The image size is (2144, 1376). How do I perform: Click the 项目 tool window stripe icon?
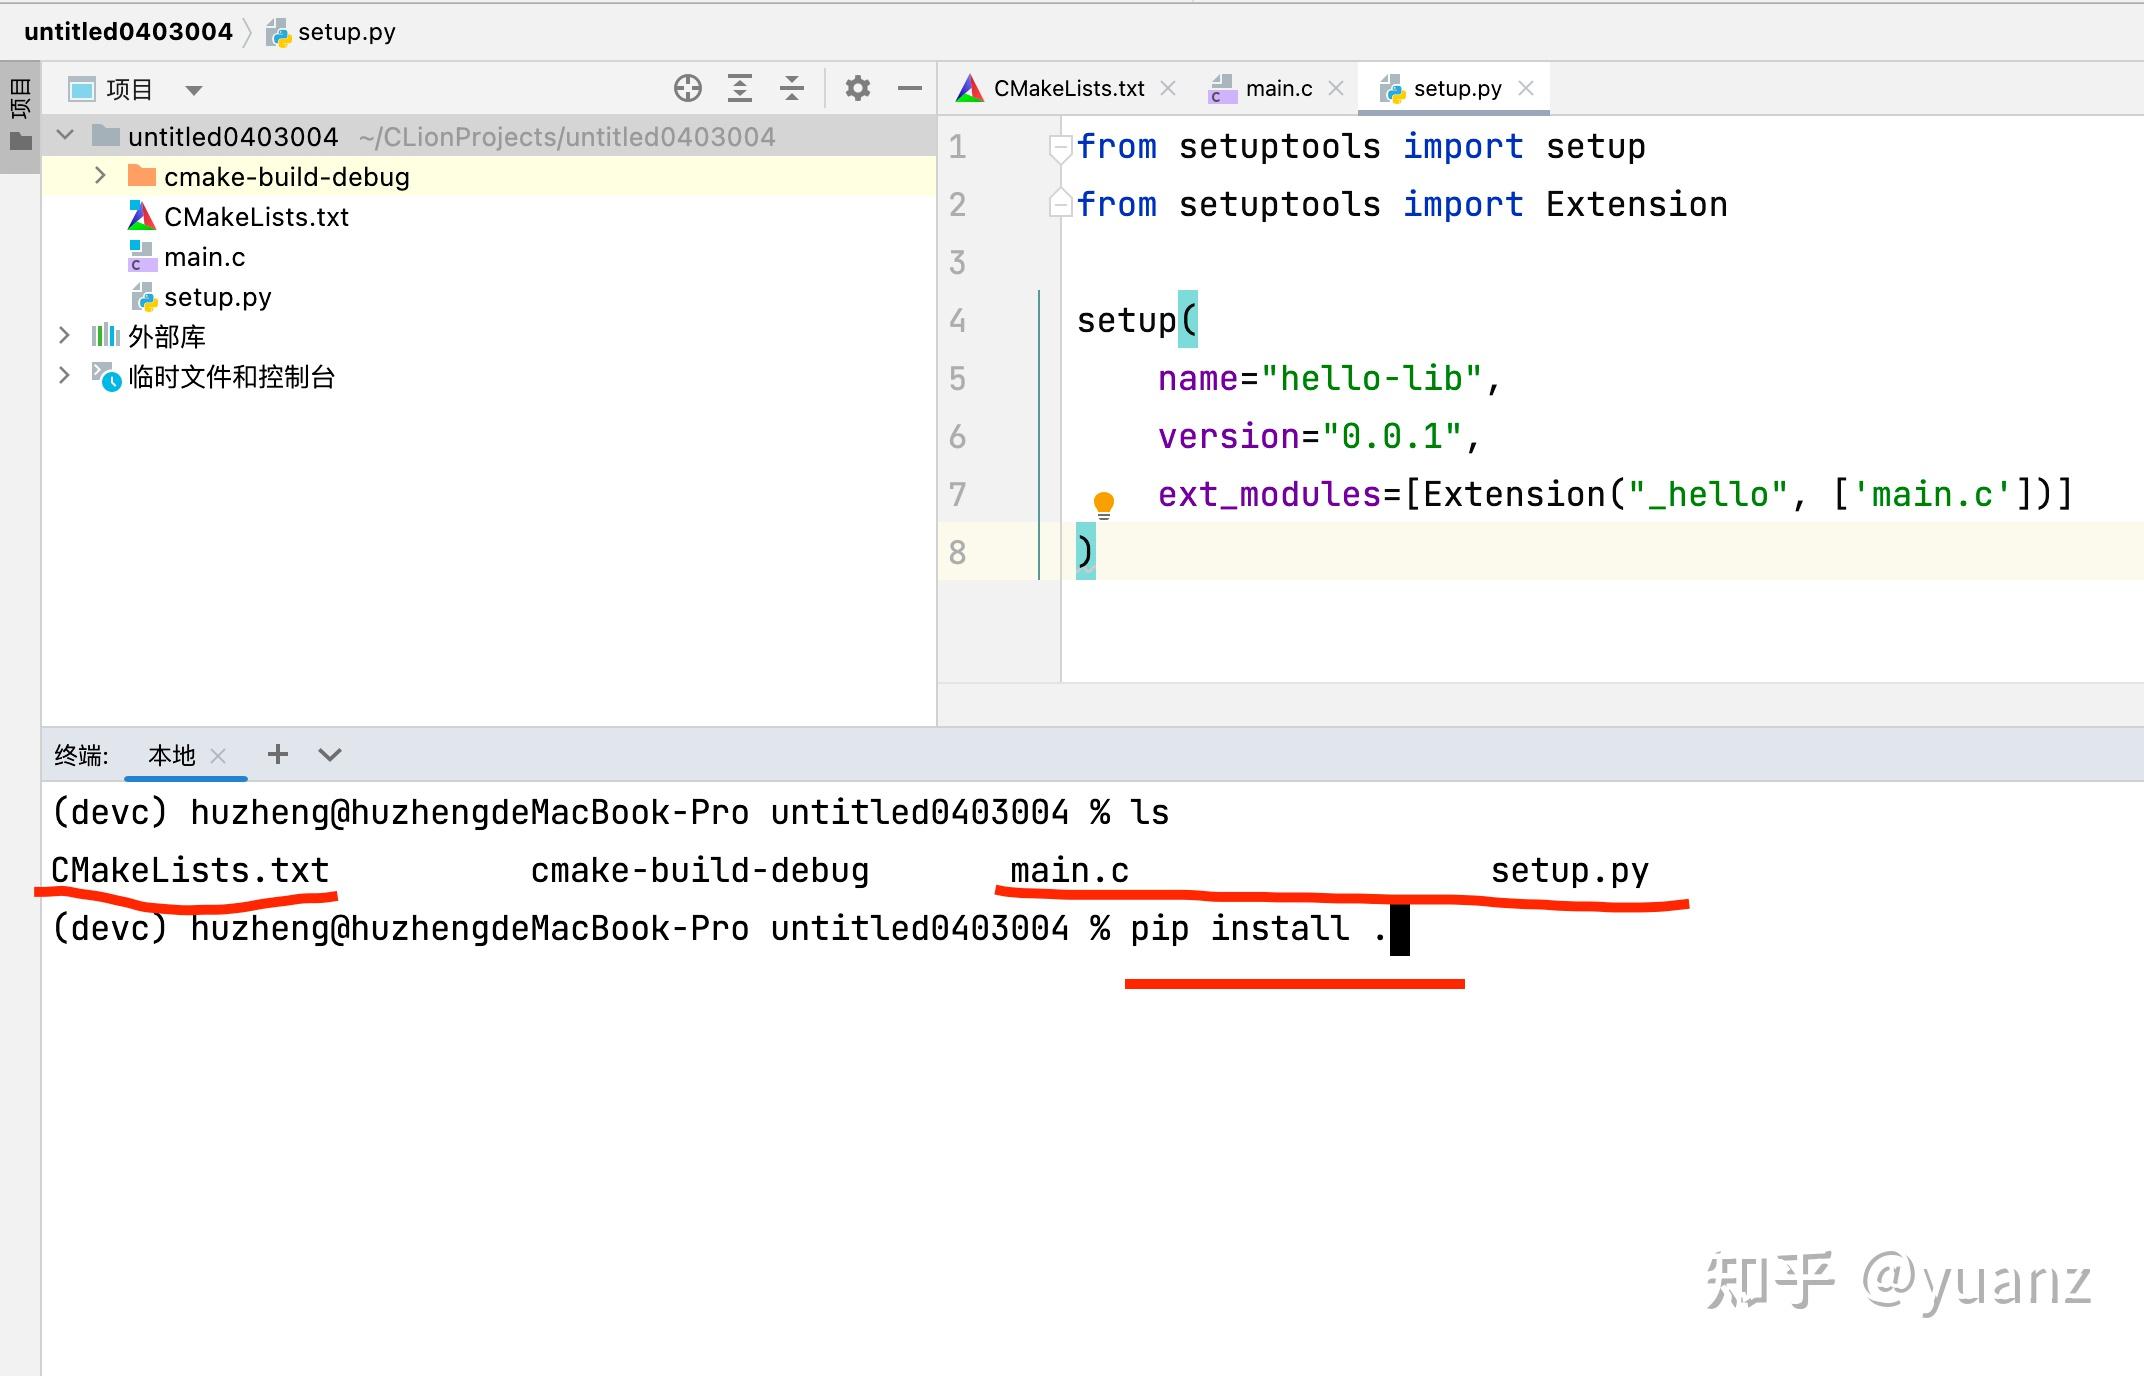pos(18,97)
